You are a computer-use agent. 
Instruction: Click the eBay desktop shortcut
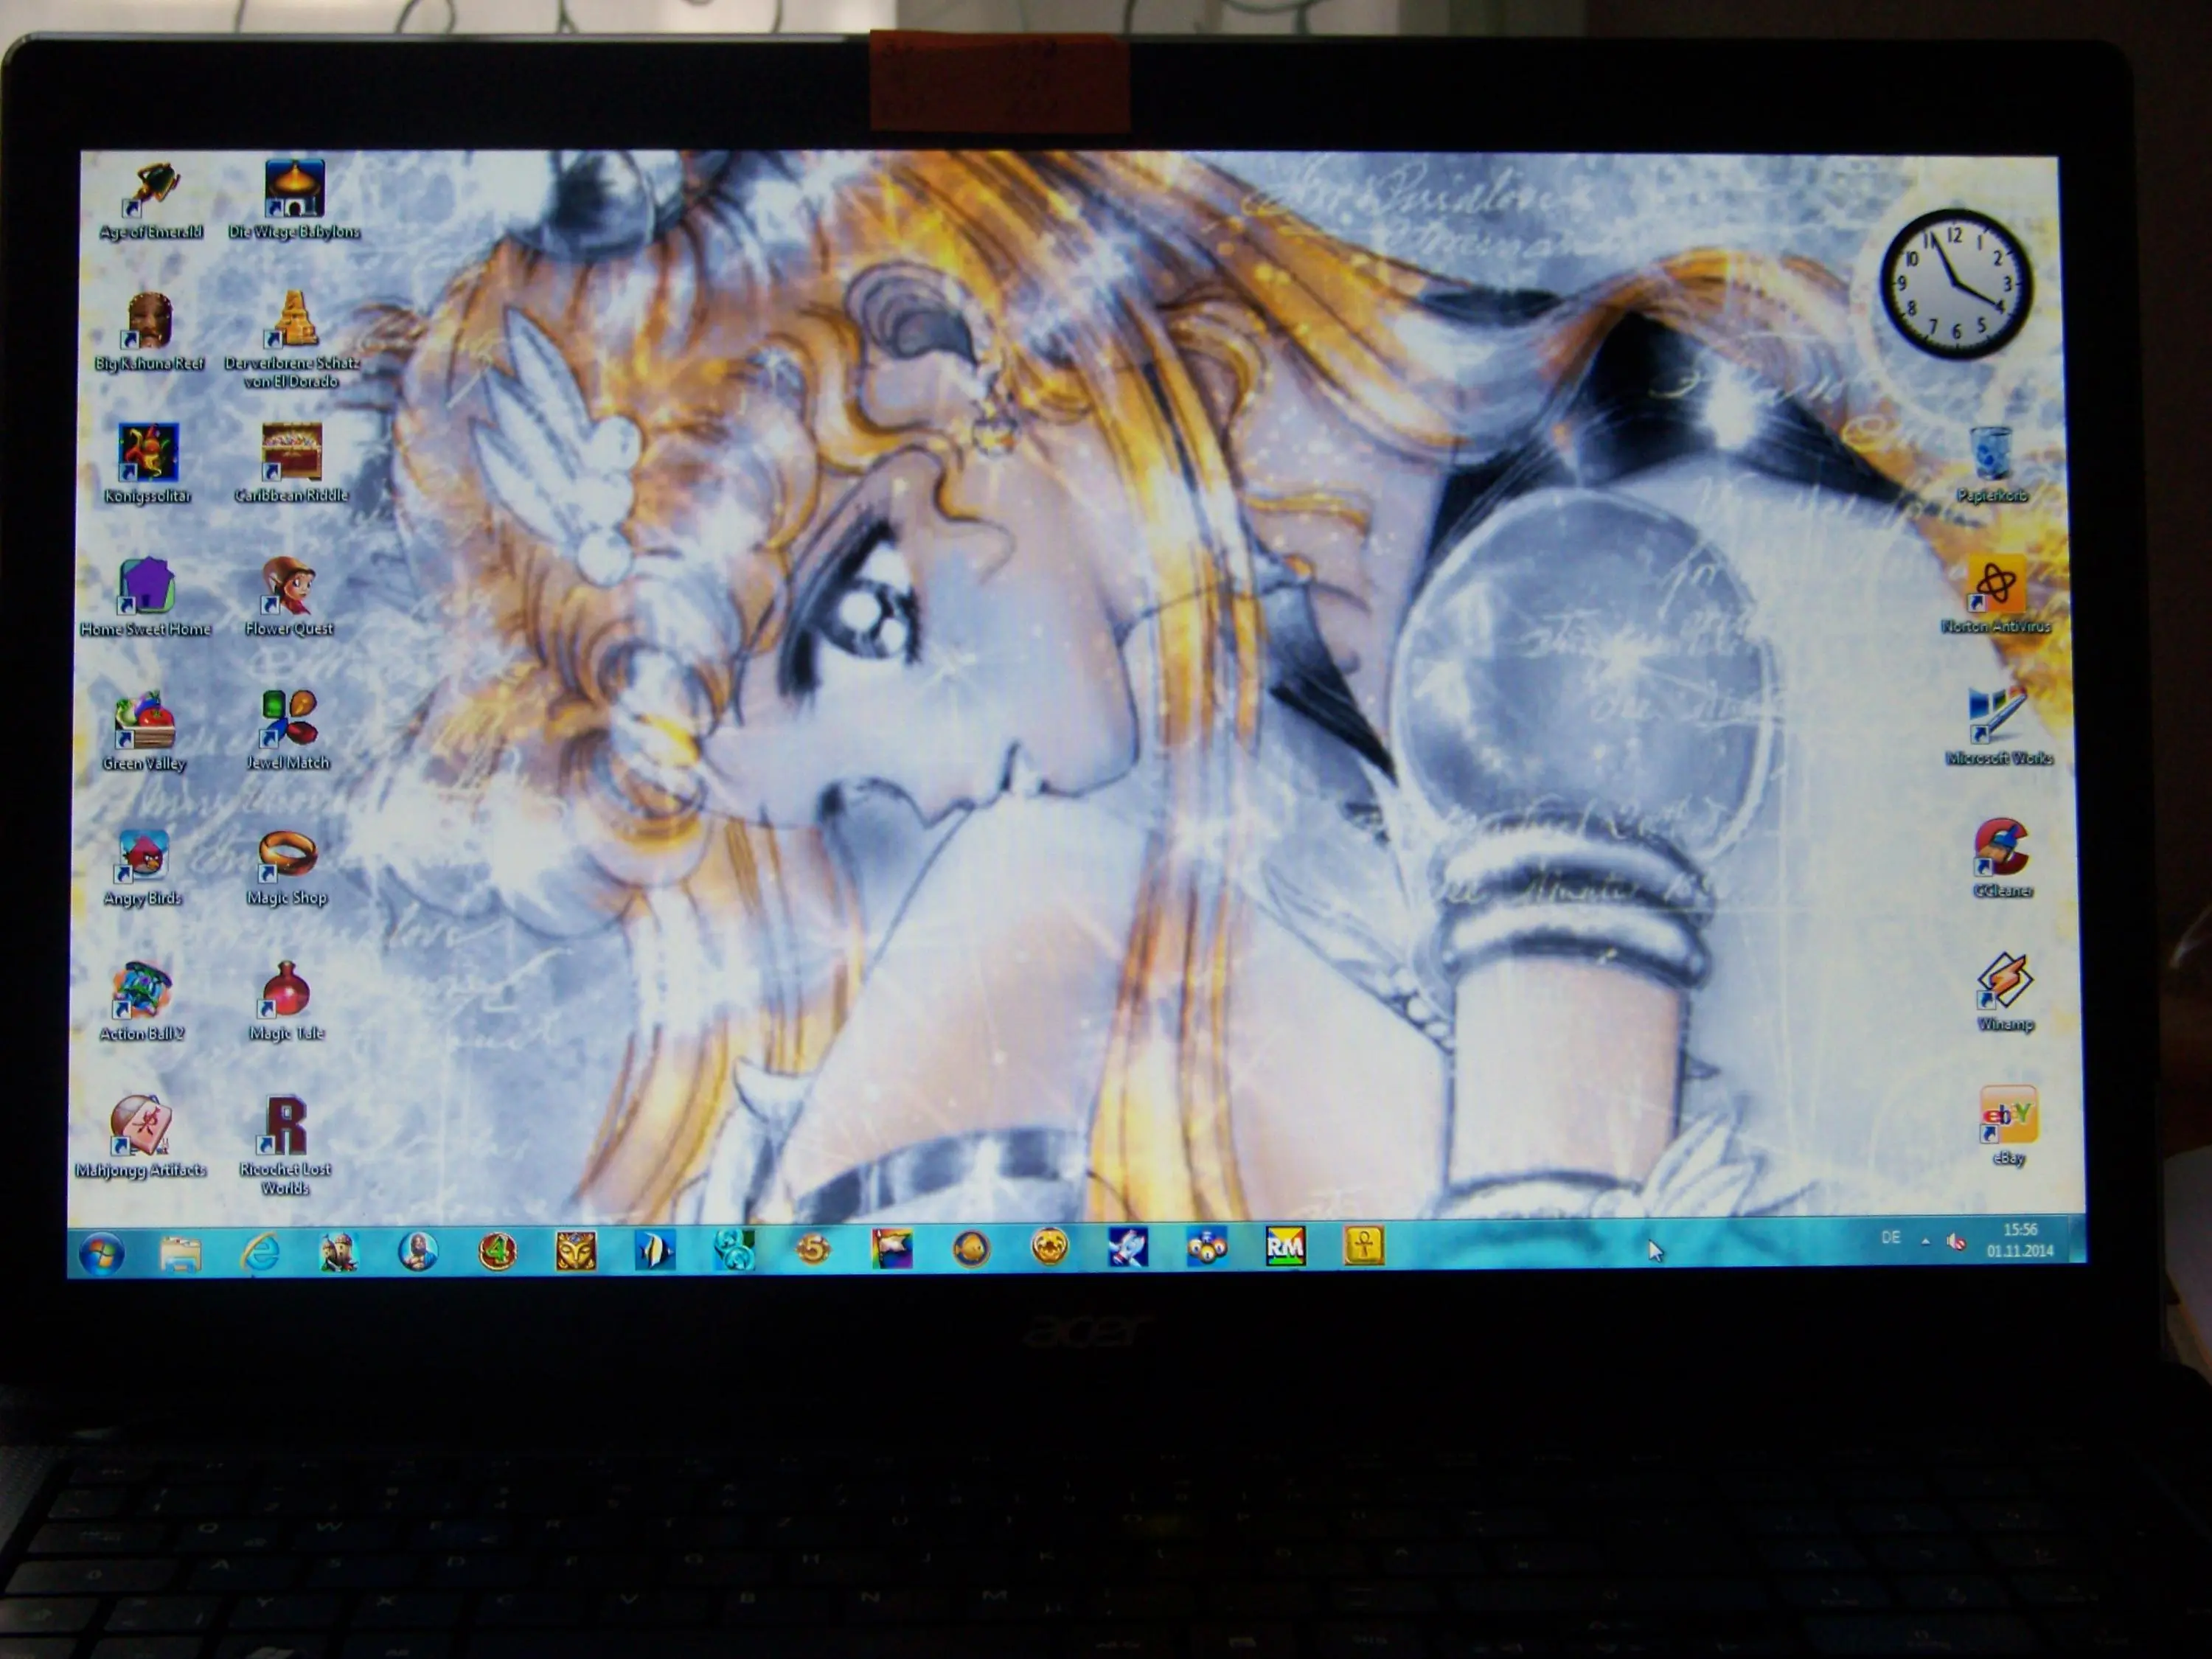2008,1115
